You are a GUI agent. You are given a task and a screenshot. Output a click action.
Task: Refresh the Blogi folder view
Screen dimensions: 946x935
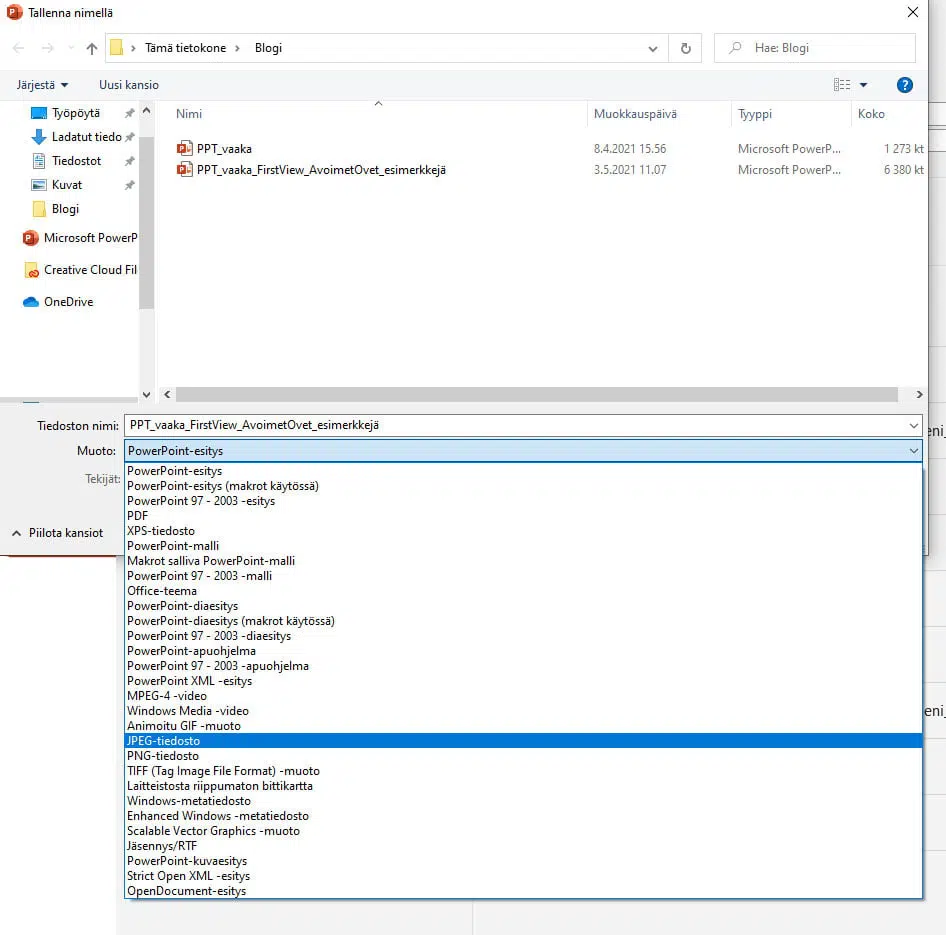pyautogui.click(x=685, y=48)
